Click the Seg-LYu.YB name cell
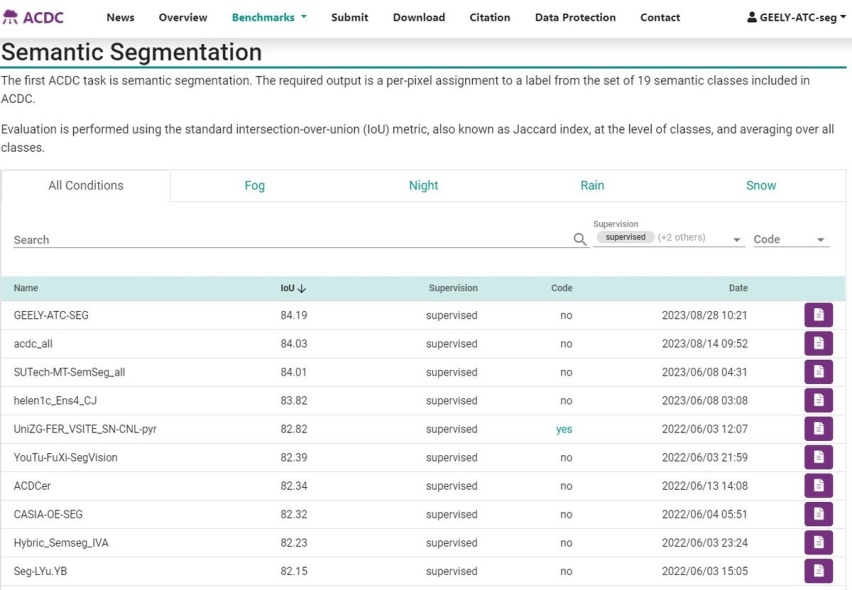 tap(40, 571)
